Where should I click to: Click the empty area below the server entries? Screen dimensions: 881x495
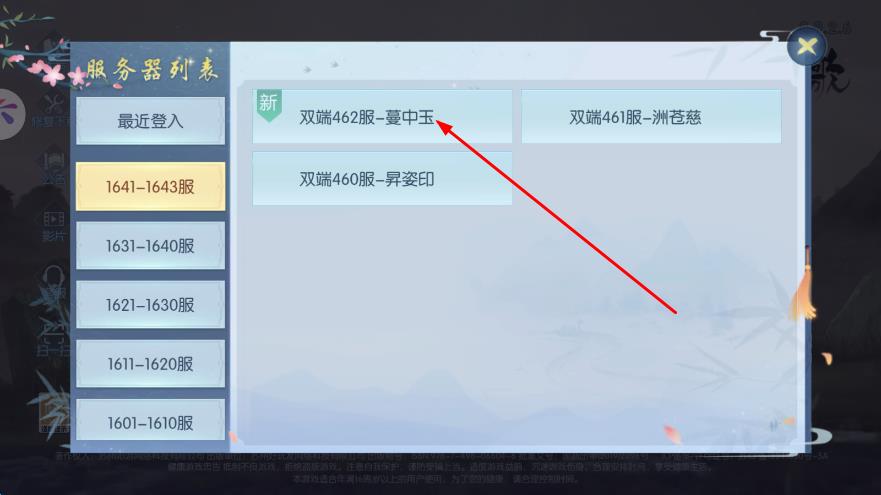pyautogui.click(x=517, y=326)
